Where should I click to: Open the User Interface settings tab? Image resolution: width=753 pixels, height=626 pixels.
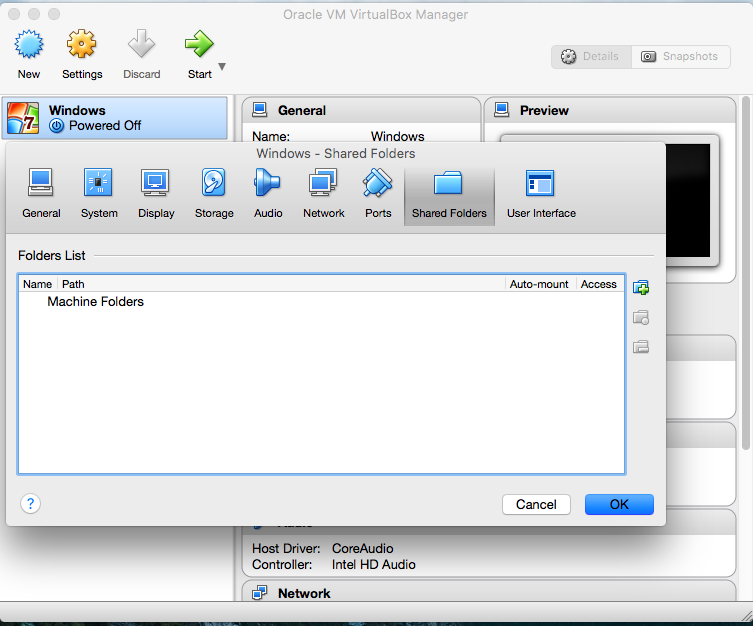[541, 193]
